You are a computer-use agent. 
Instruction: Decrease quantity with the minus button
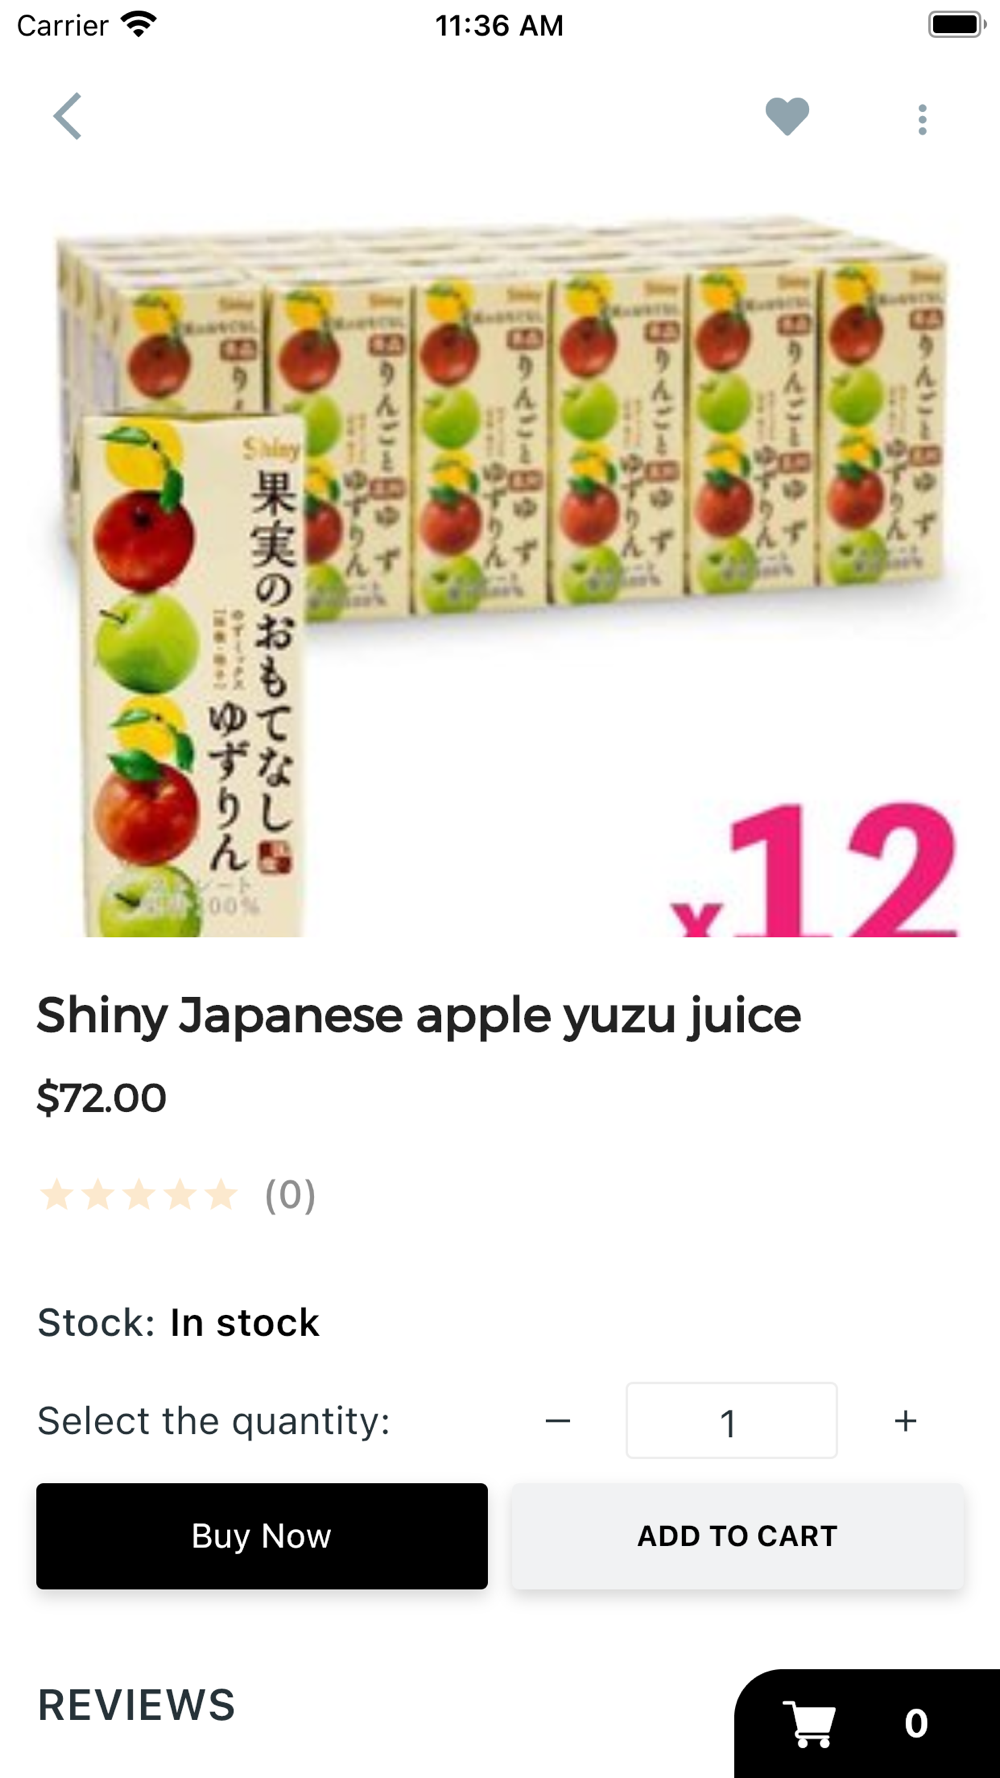(x=558, y=1421)
